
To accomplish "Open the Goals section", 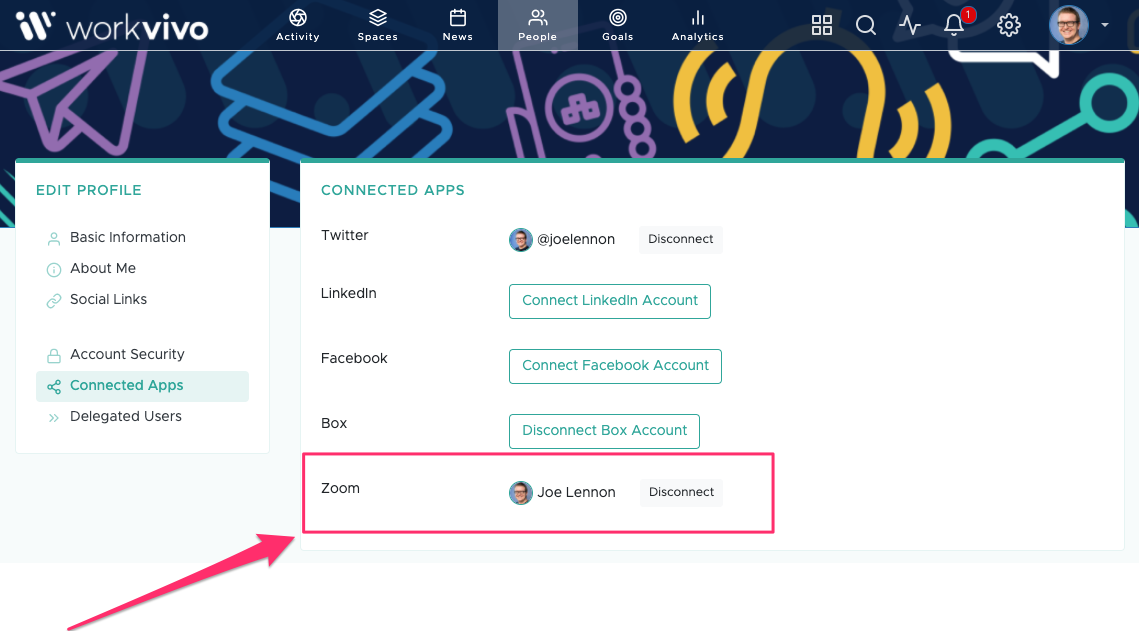I will (617, 25).
